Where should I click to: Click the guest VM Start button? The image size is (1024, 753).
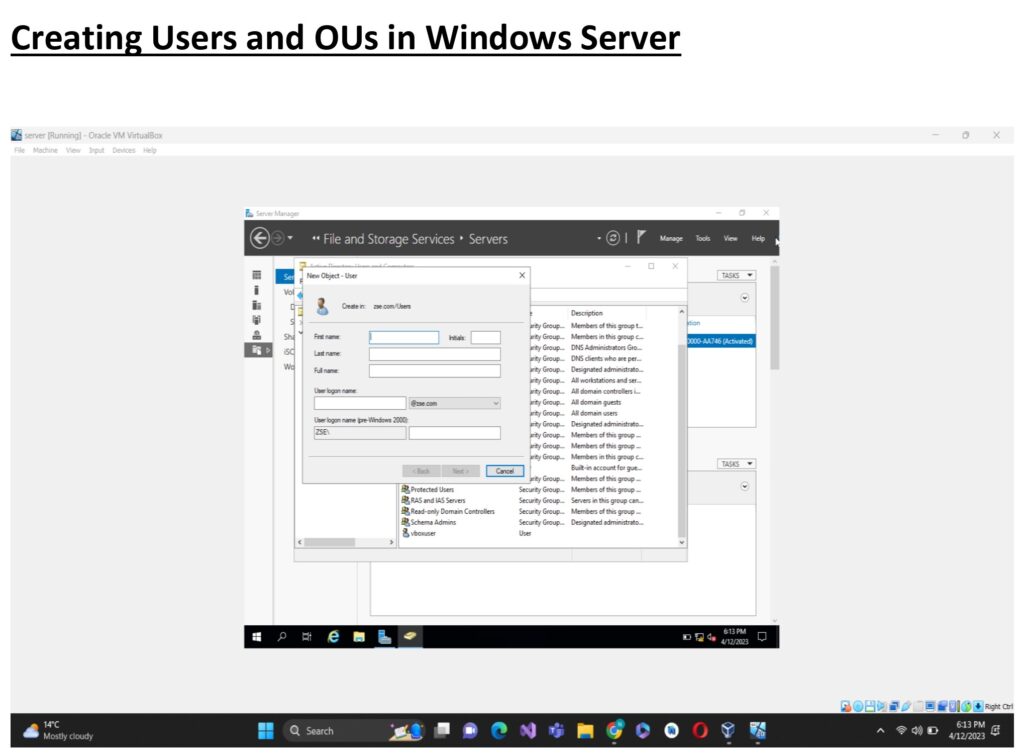(x=257, y=637)
